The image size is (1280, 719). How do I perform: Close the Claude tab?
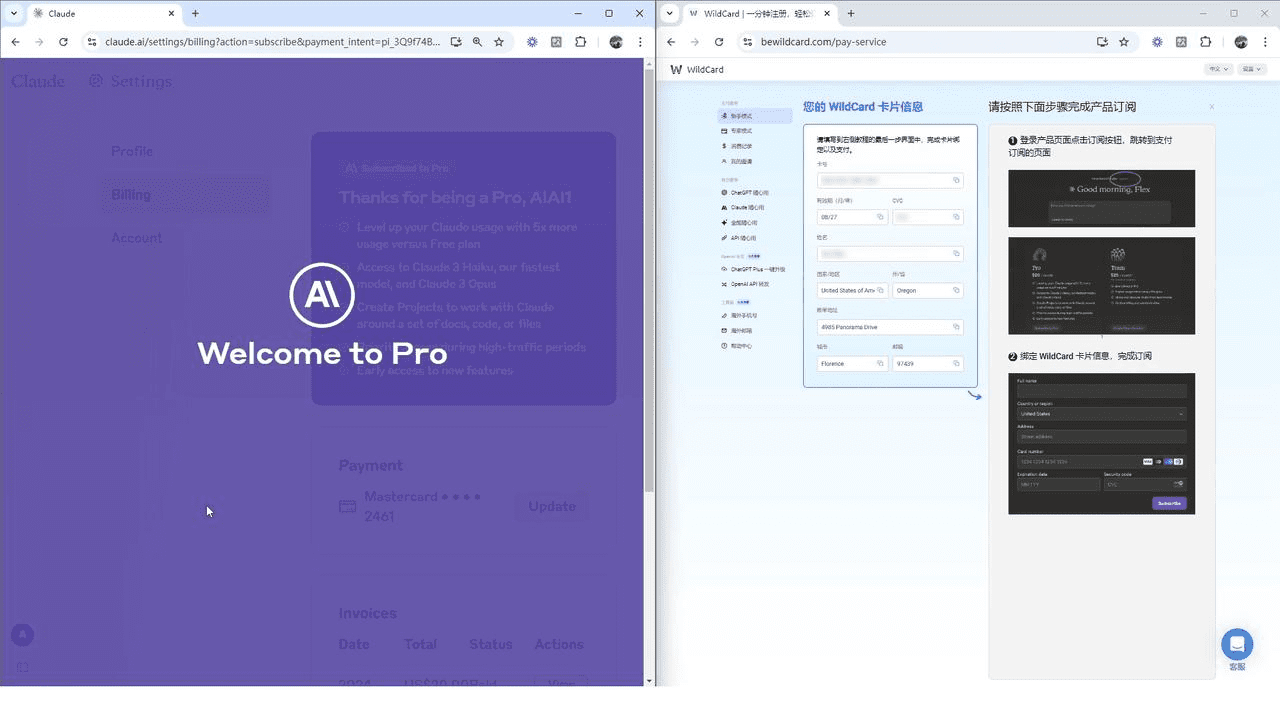[172, 14]
